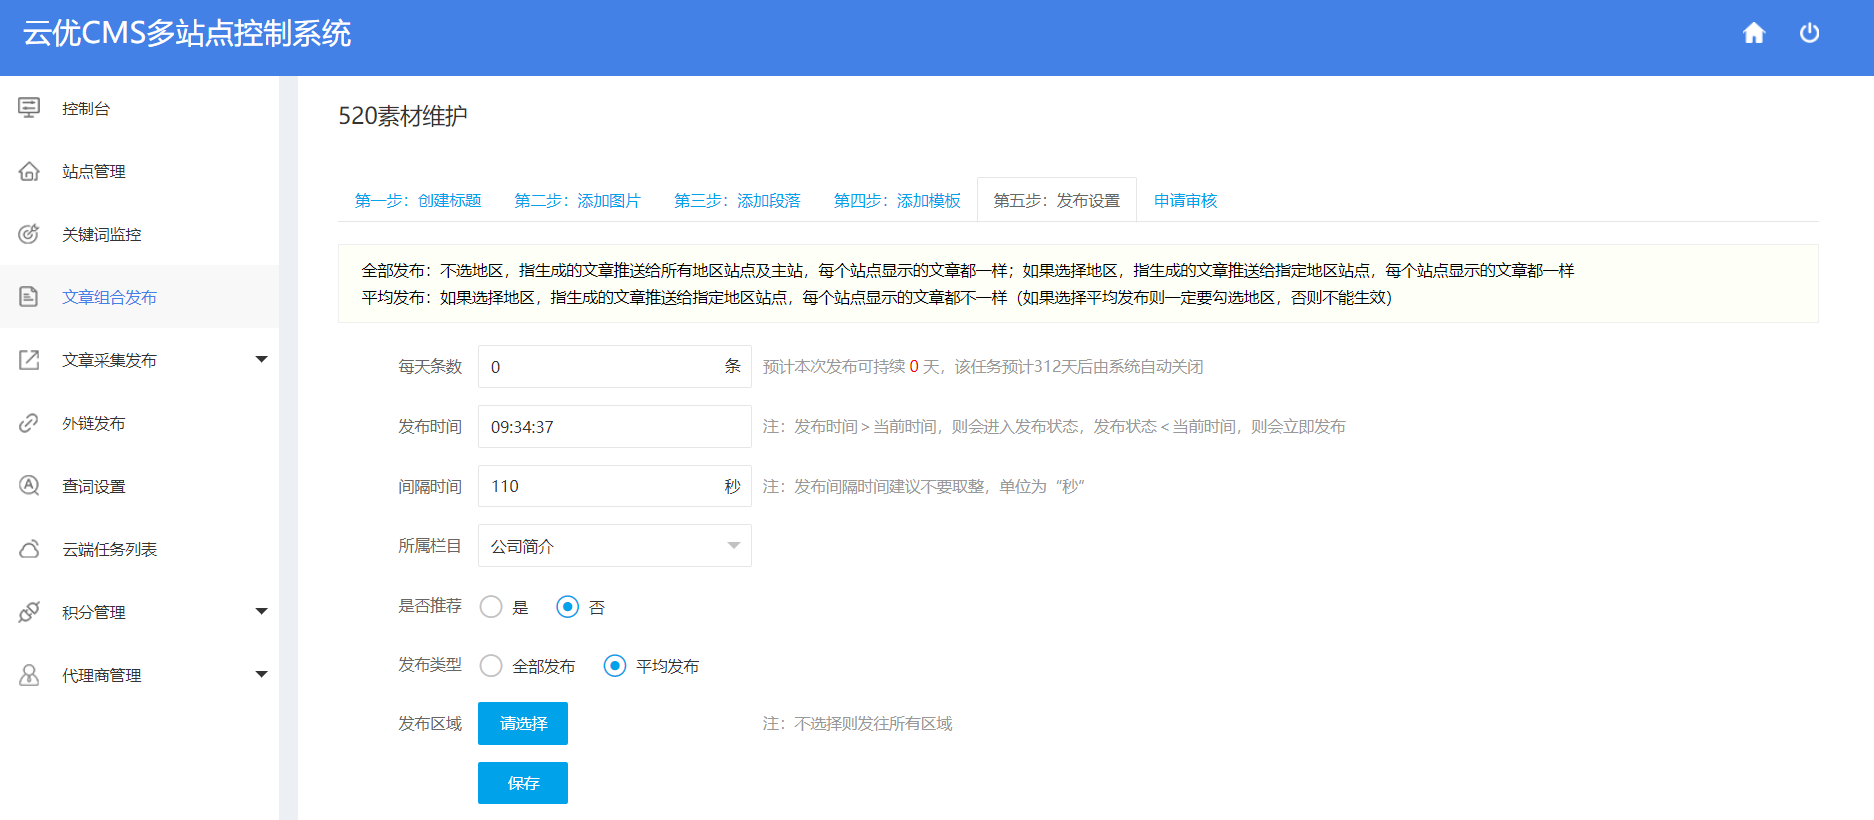Open the 申请审核 tab
This screenshot has width=1874, height=820.
(1185, 200)
